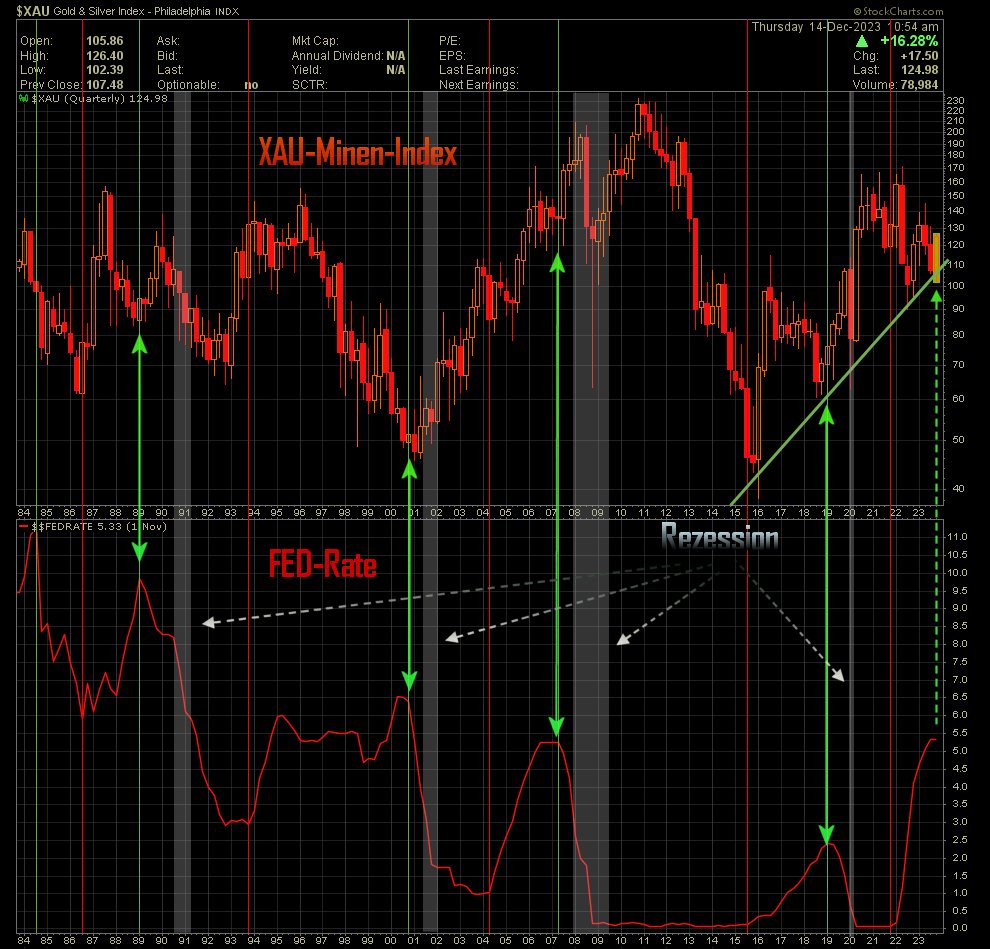
Task: Click the 0.0 label on the rate axis
Action: point(960,928)
